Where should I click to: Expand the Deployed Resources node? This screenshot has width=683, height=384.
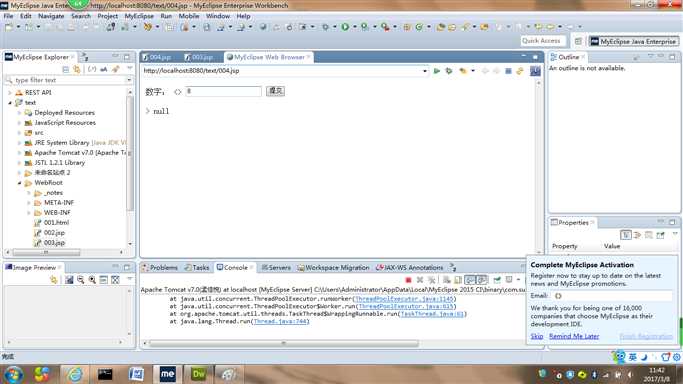click(x=19, y=113)
